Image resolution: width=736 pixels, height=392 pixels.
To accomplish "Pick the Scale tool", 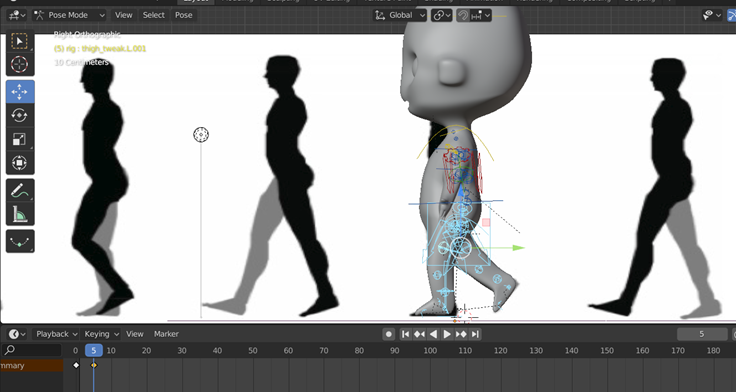I will coord(20,139).
